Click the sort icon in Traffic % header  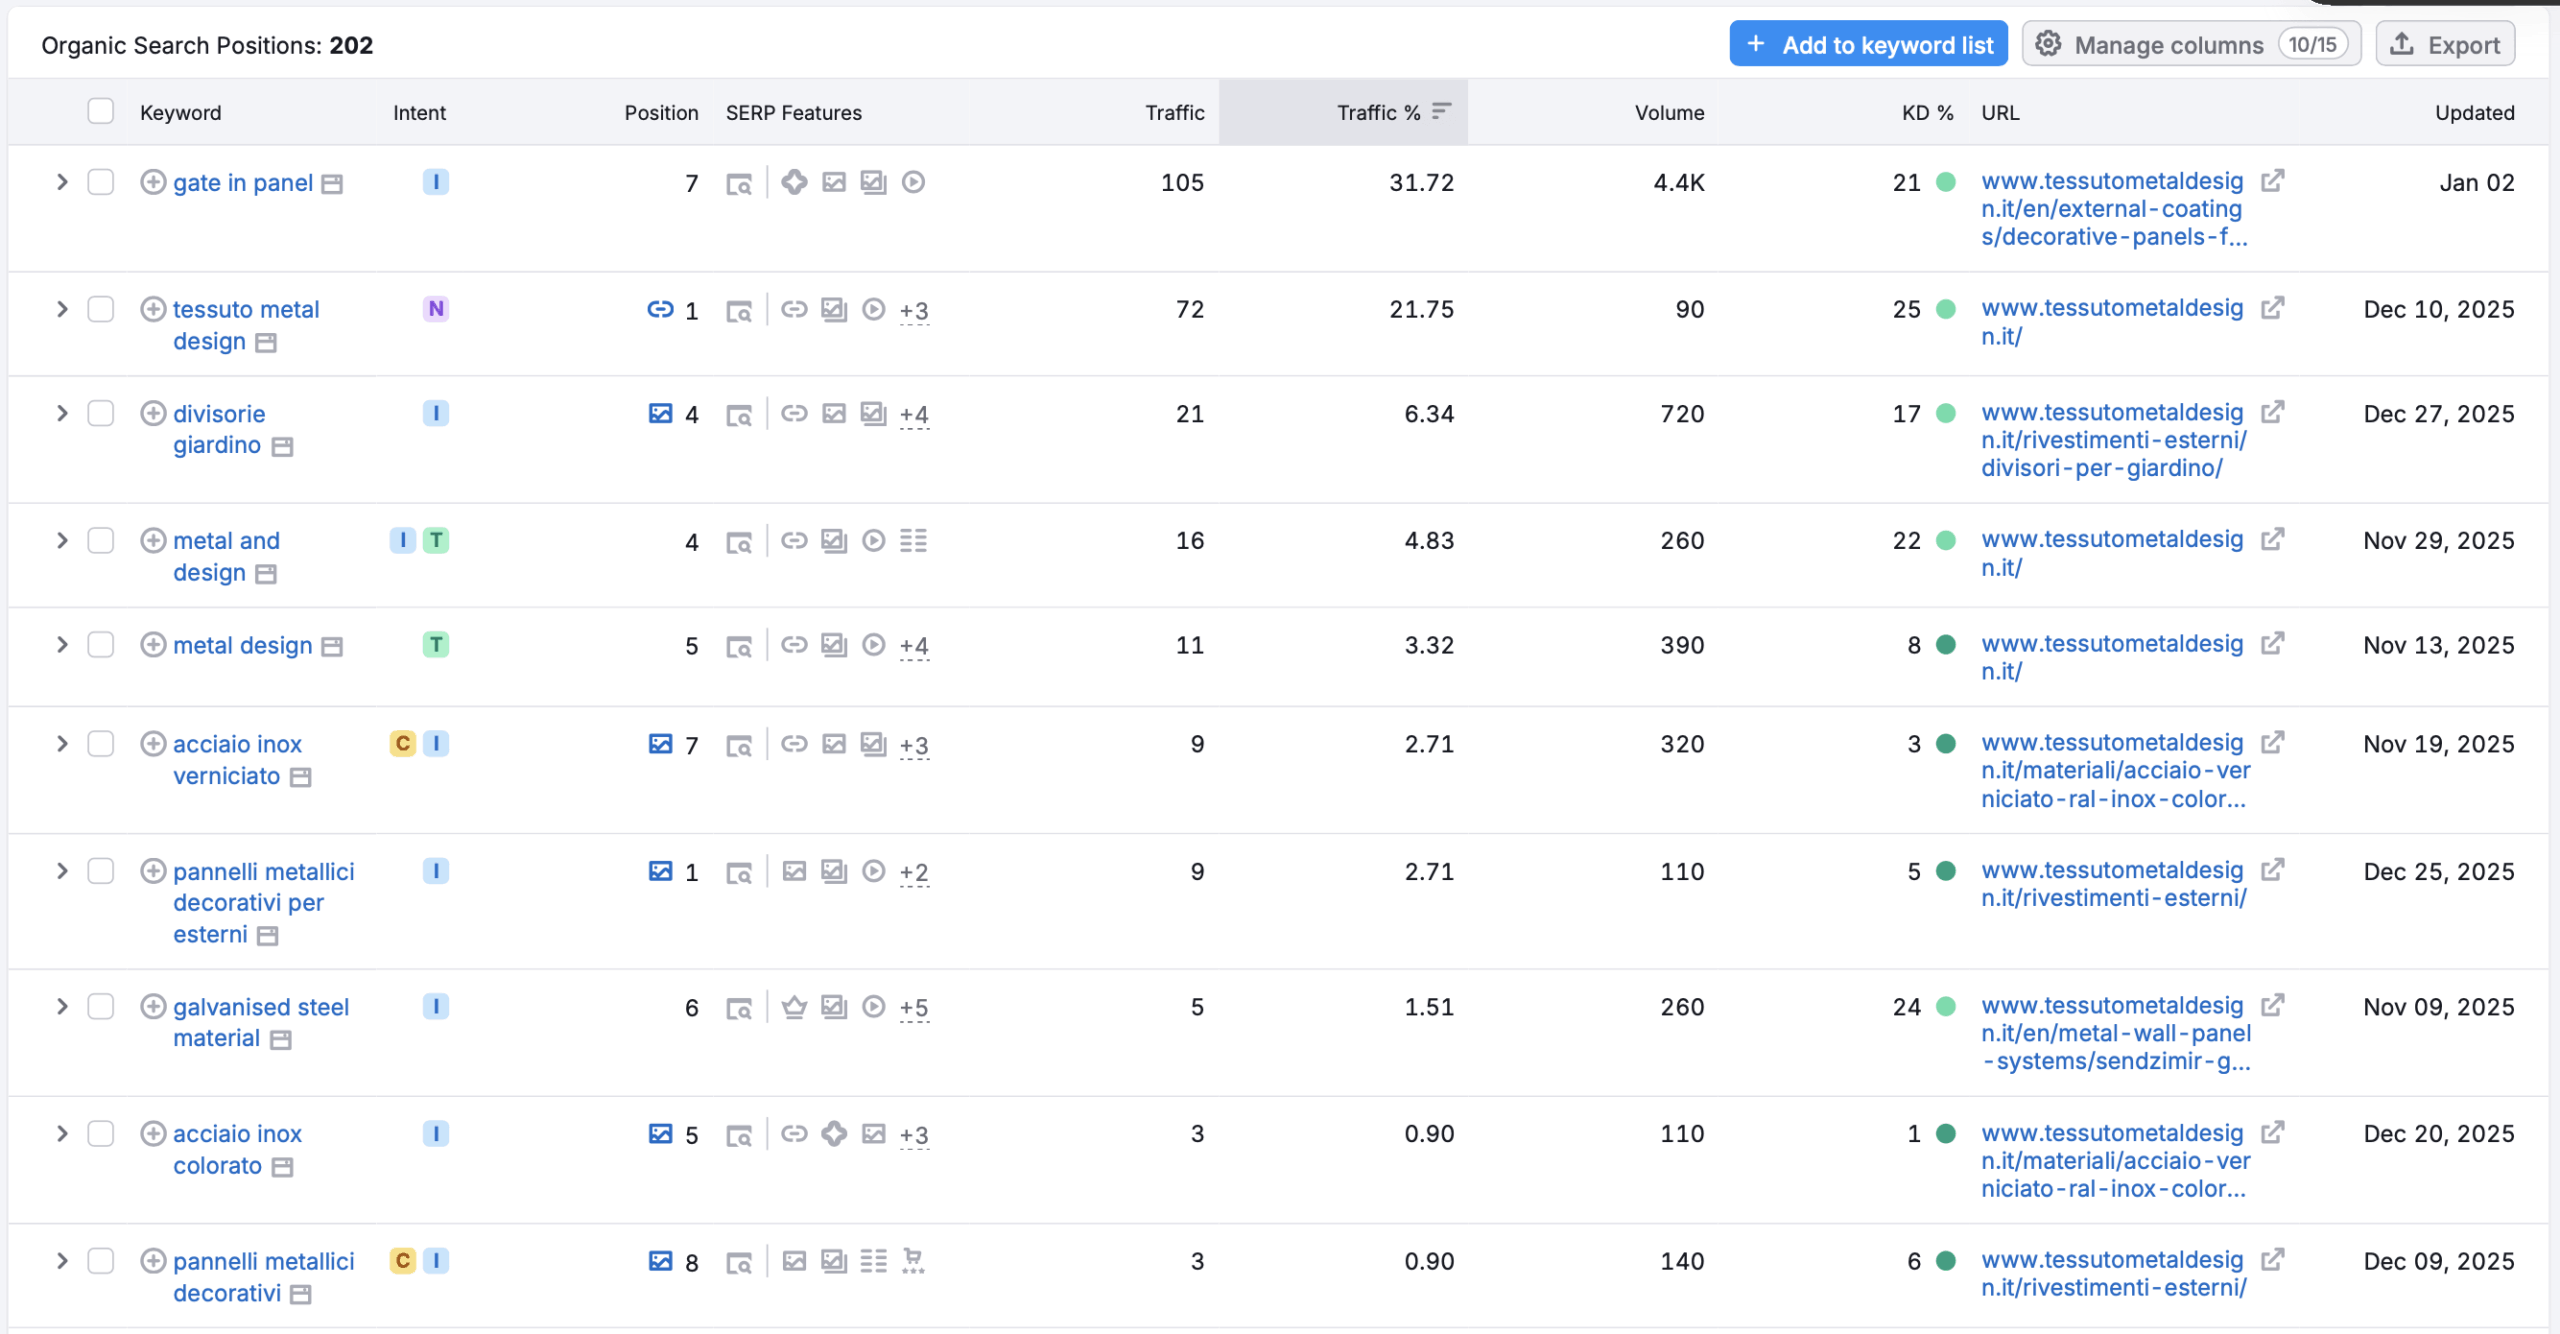1441,111
